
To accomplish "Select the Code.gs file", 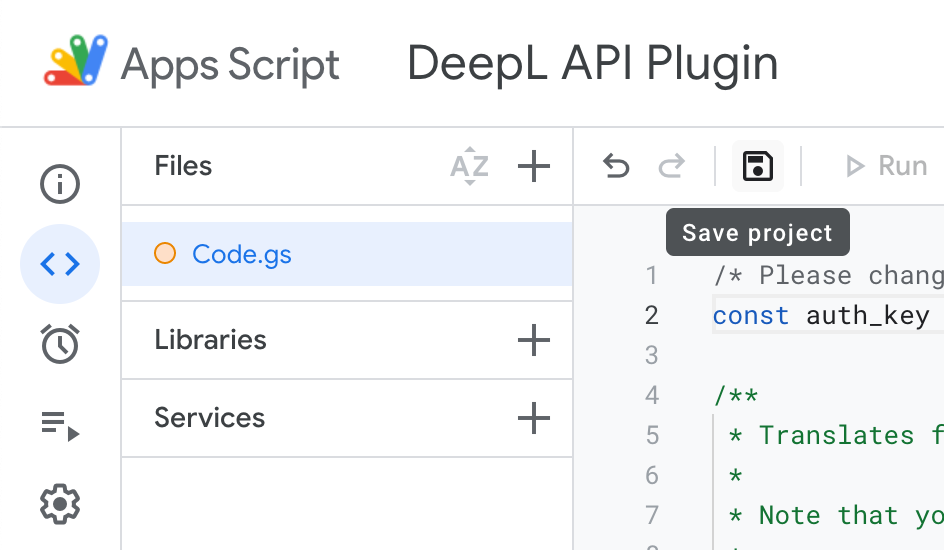I will pos(242,254).
